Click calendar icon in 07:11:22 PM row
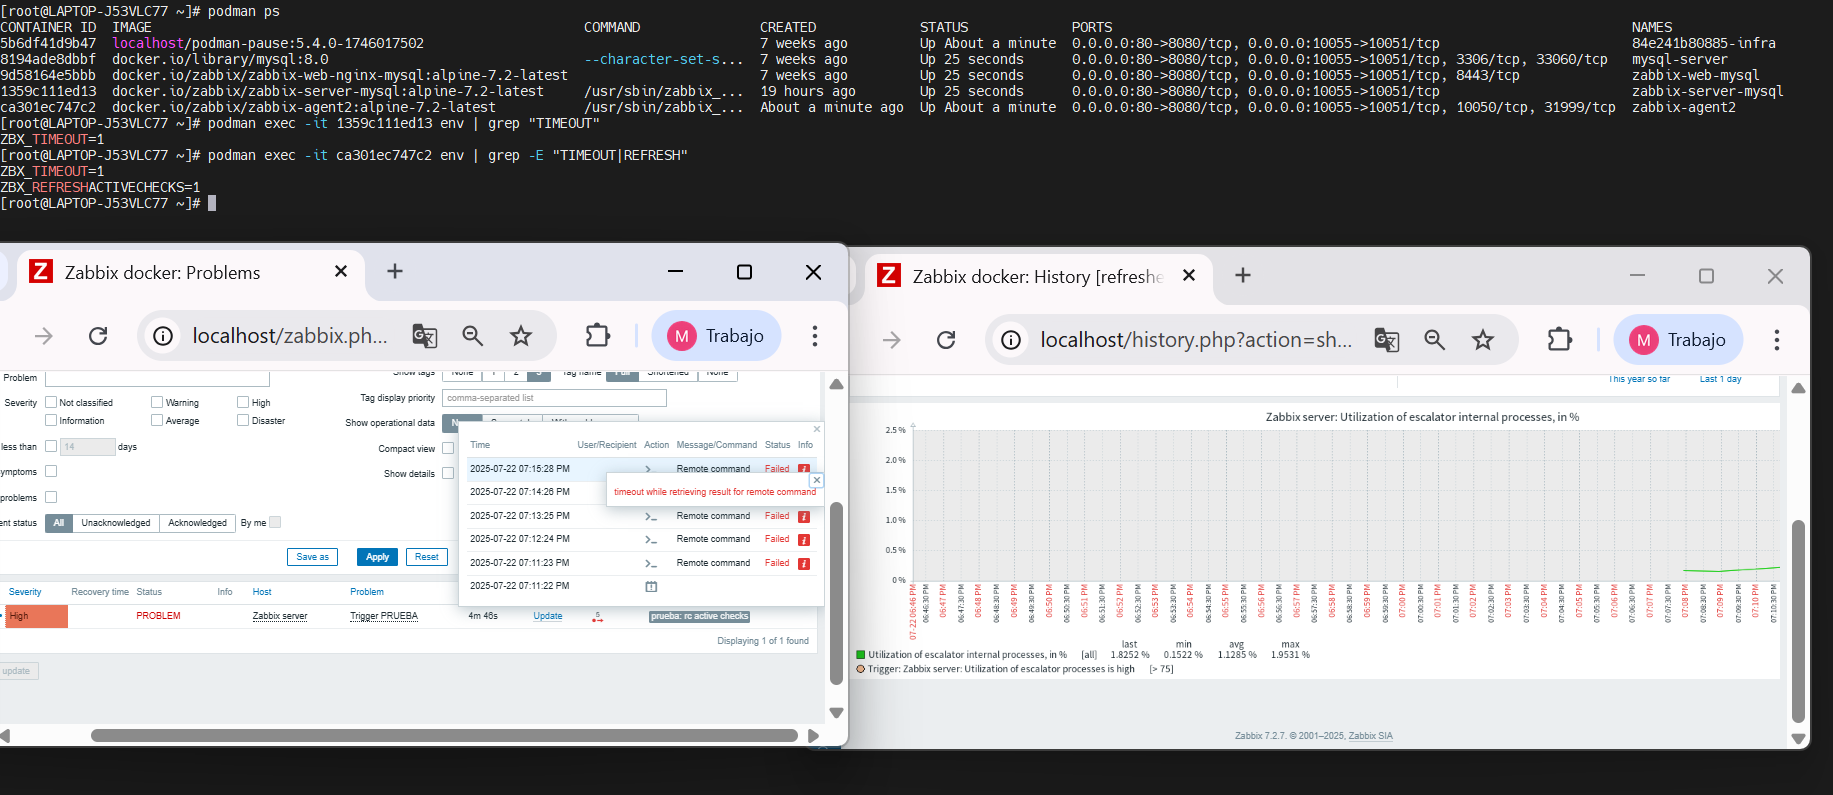Screen dimensions: 1833x795 [x=651, y=586]
